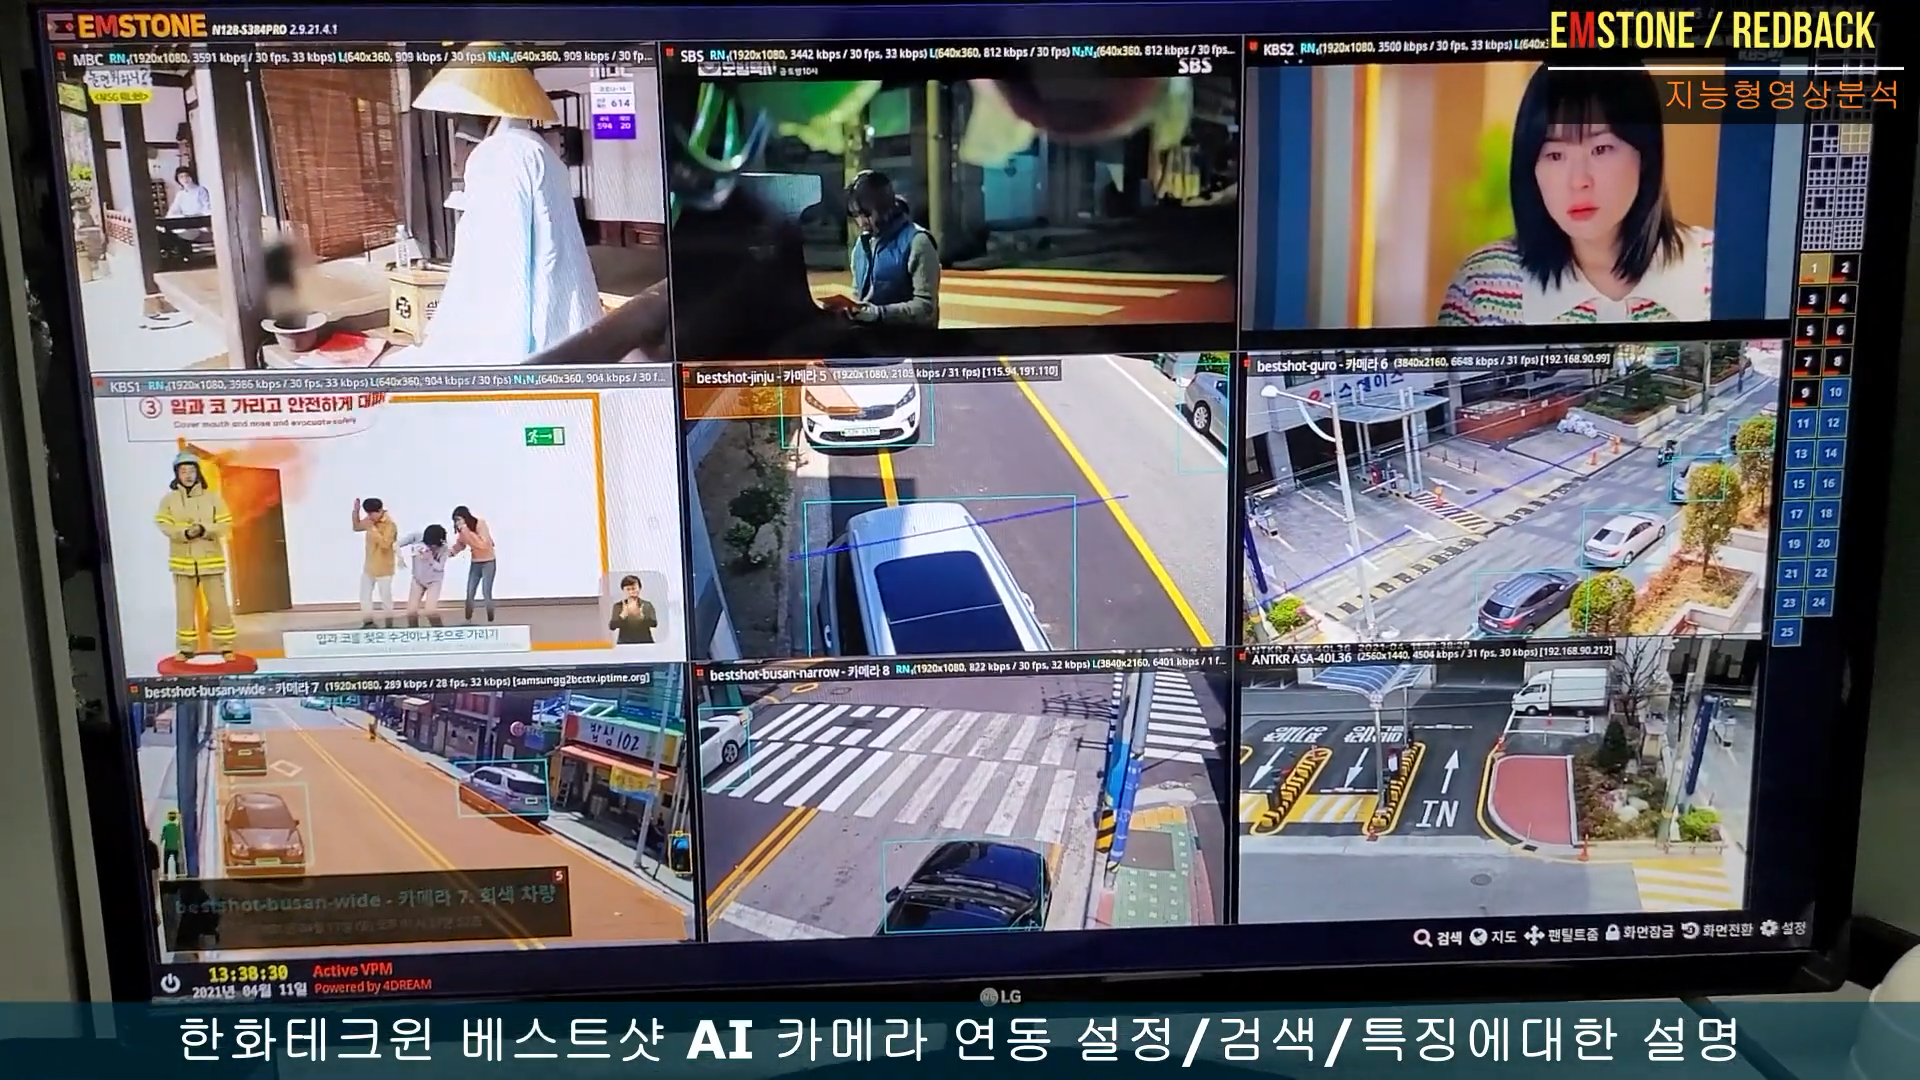The image size is (1920, 1080).
Task: Open 설정 settings gear
Action: (1783, 928)
